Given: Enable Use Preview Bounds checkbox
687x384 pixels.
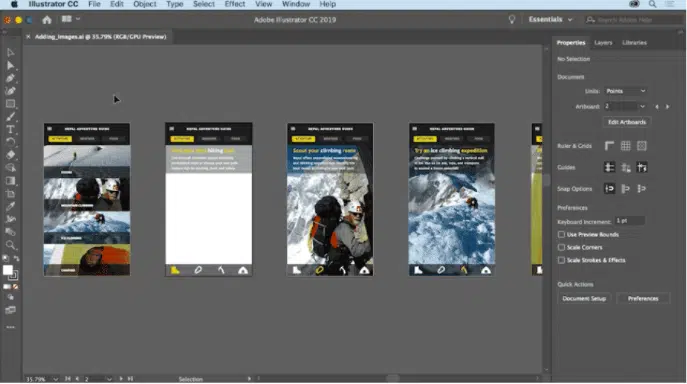Looking at the screenshot, I should (561, 235).
